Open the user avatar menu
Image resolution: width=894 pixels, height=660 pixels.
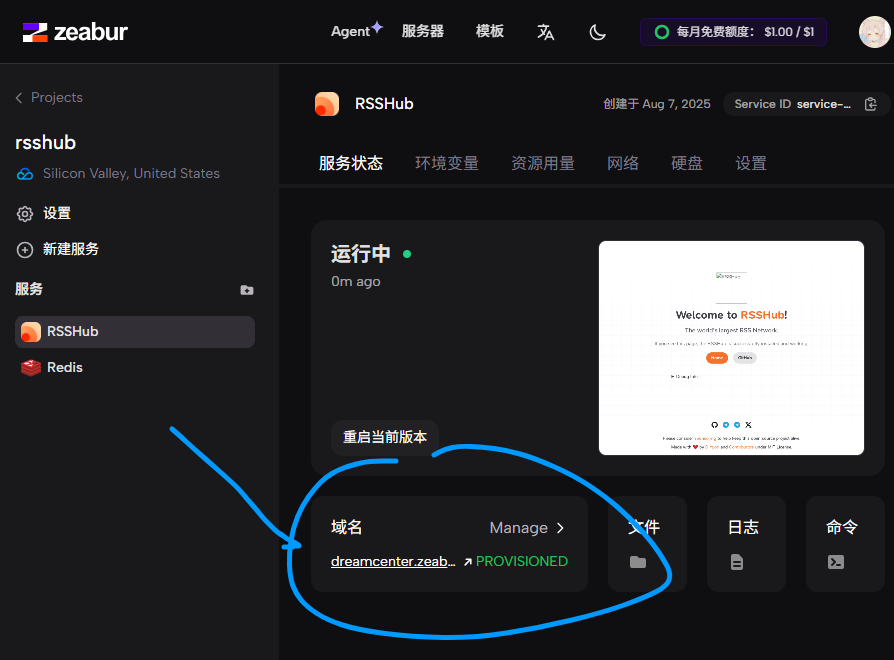pos(874,32)
